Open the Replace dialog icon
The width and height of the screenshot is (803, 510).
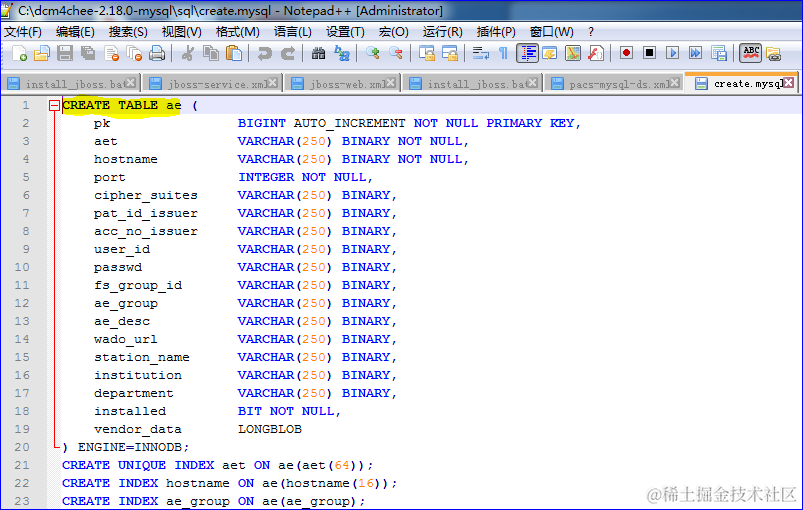coord(342,53)
